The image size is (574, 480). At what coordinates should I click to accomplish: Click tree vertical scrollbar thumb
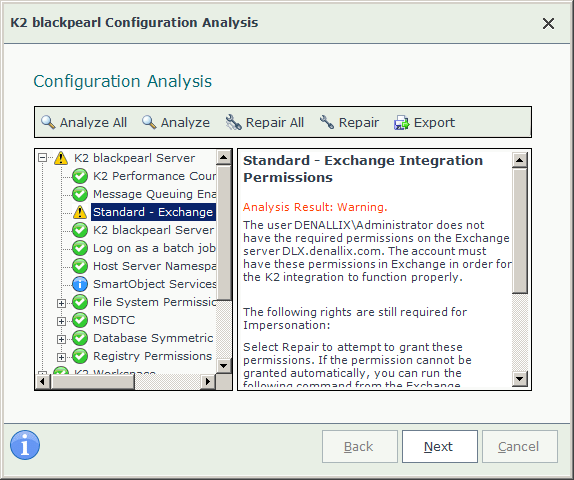click(x=223, y=233)
